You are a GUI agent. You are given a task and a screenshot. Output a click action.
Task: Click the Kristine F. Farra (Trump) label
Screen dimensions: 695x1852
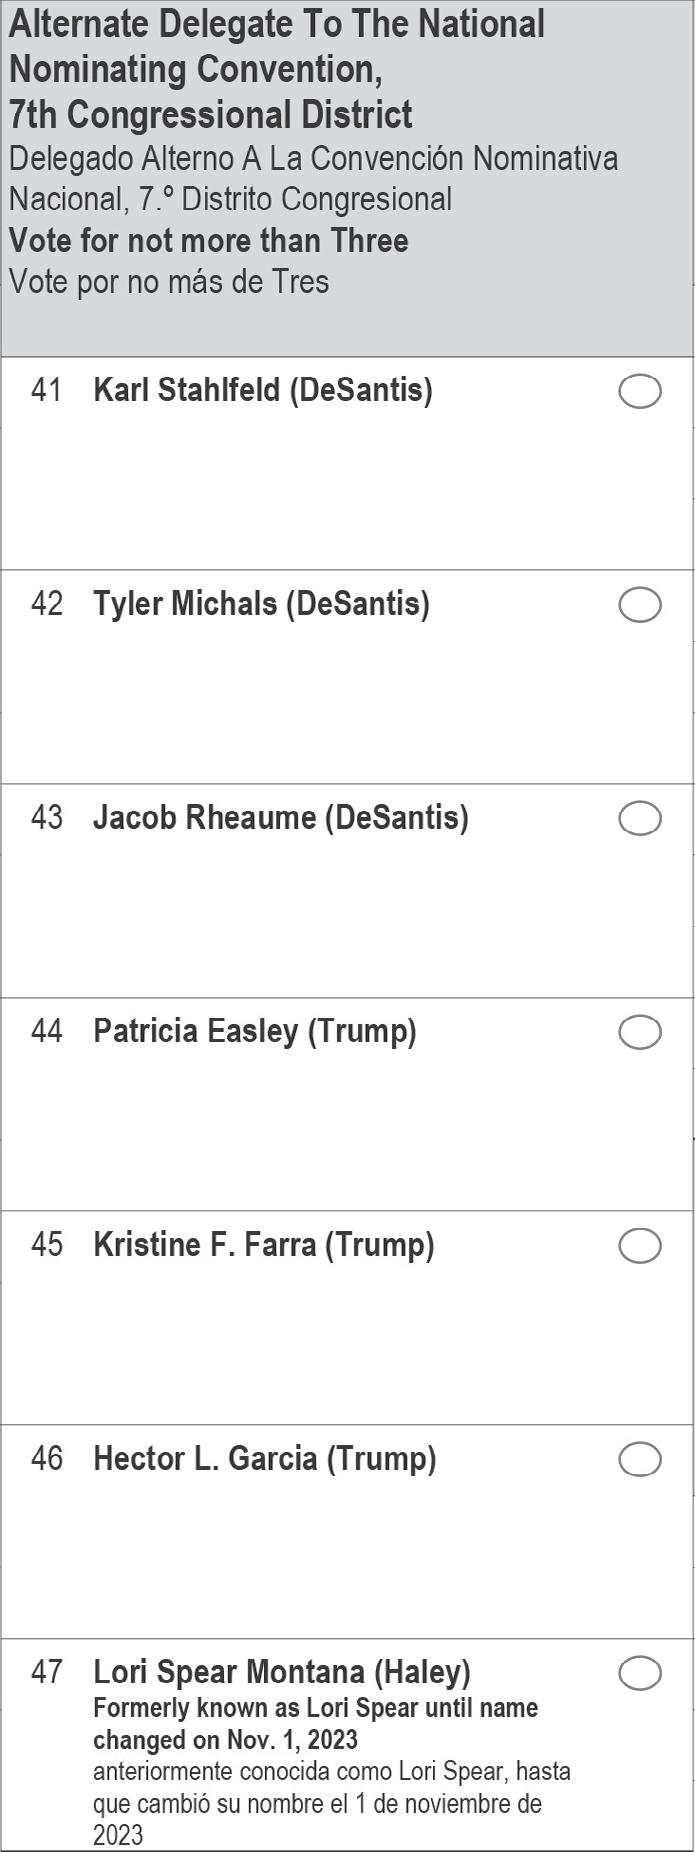(264, 1245)
